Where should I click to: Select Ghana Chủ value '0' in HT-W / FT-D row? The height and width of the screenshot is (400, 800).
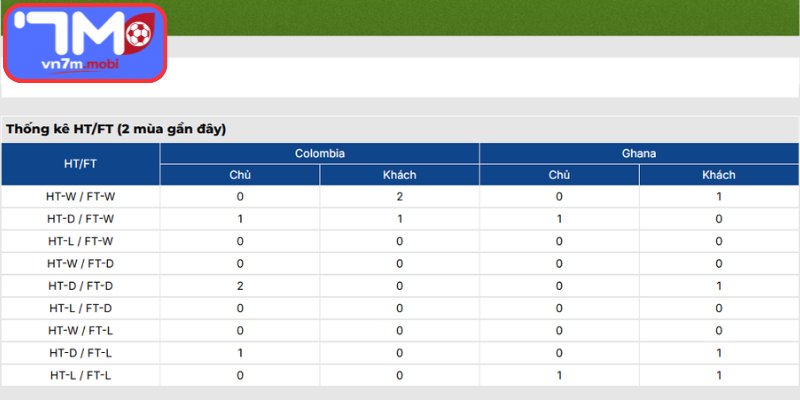[559, 264]
